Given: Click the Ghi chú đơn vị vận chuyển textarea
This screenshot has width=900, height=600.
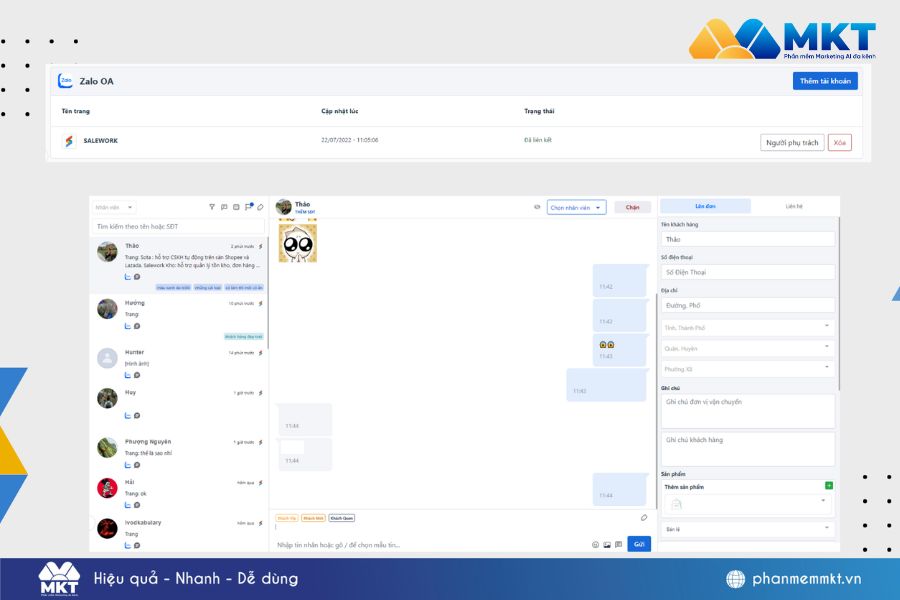Looking at the screenshot, I should [x=748, y=411].
